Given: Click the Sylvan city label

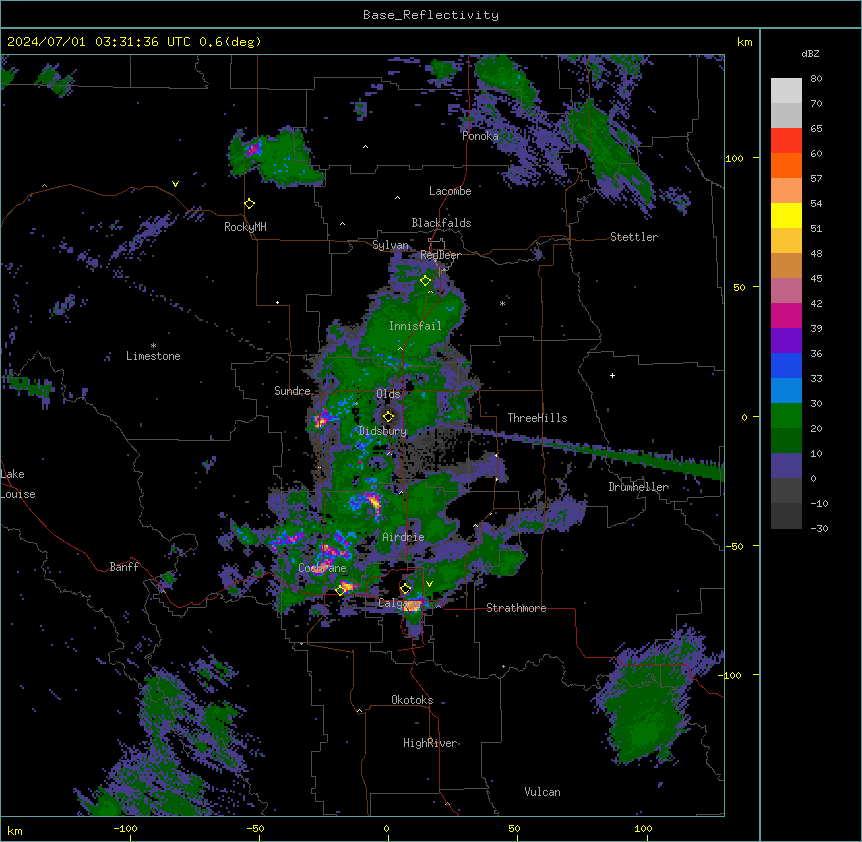Looking at the screenshot, I should tap(390, 245).
